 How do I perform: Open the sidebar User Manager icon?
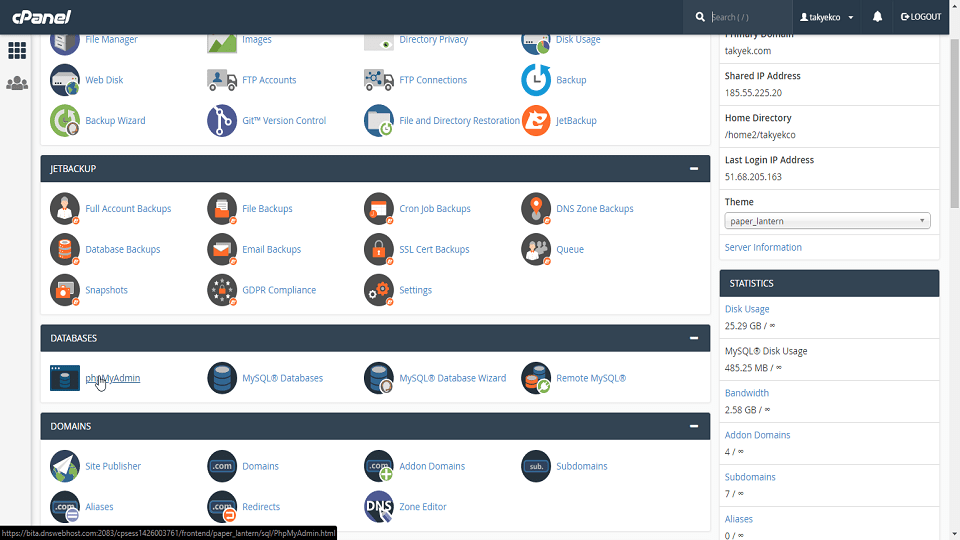pyautogui.click(x=17, y=83)
